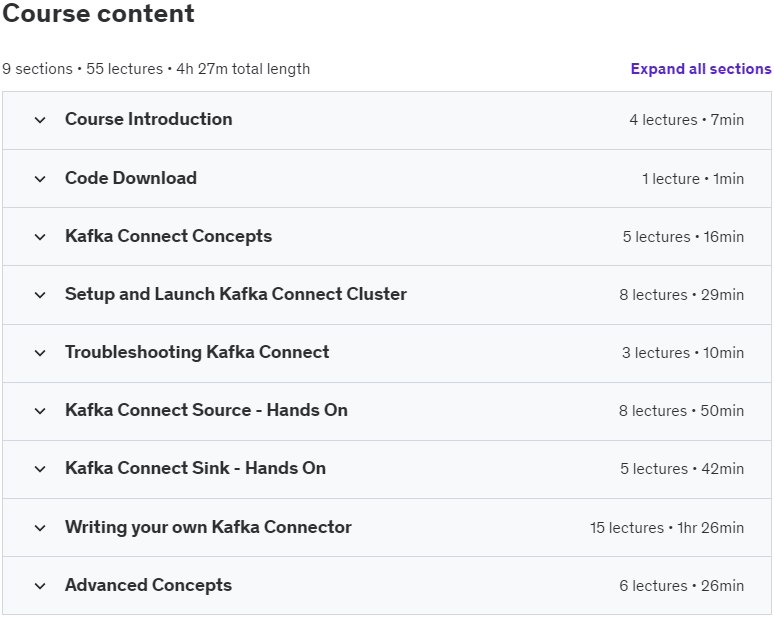Click the '8 lectures • 29min' text
Viewport: 774px width, 617px height.
[x=682, y=295]
